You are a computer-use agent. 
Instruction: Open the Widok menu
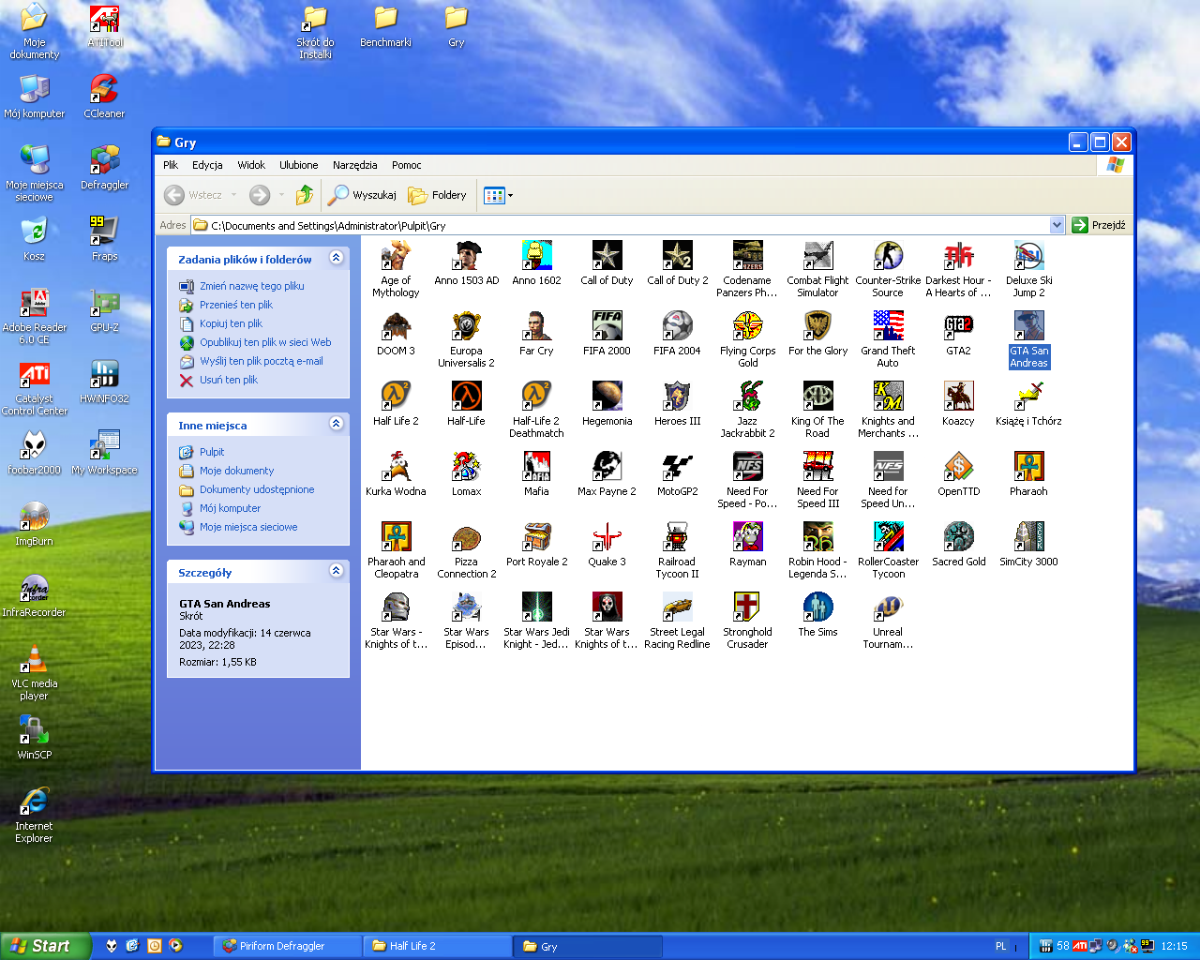(x=250, y=165)
